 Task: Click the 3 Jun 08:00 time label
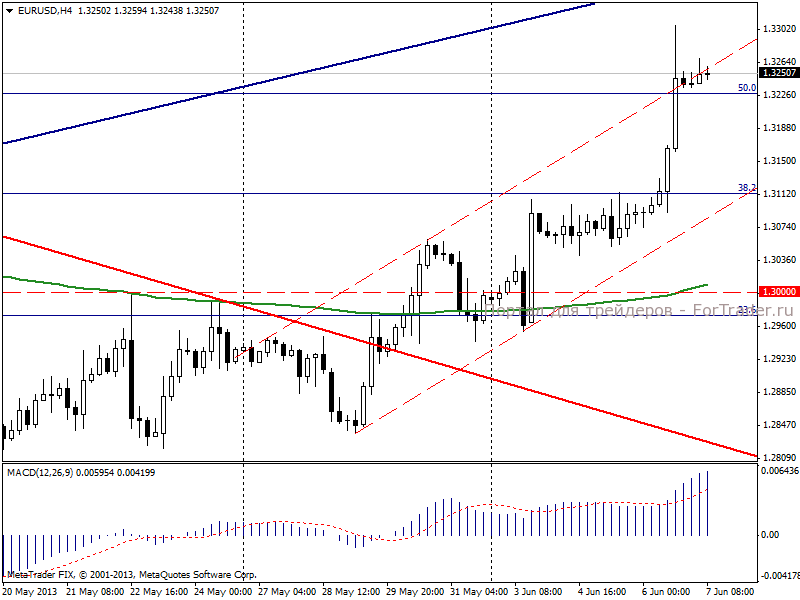coord(538,592)
